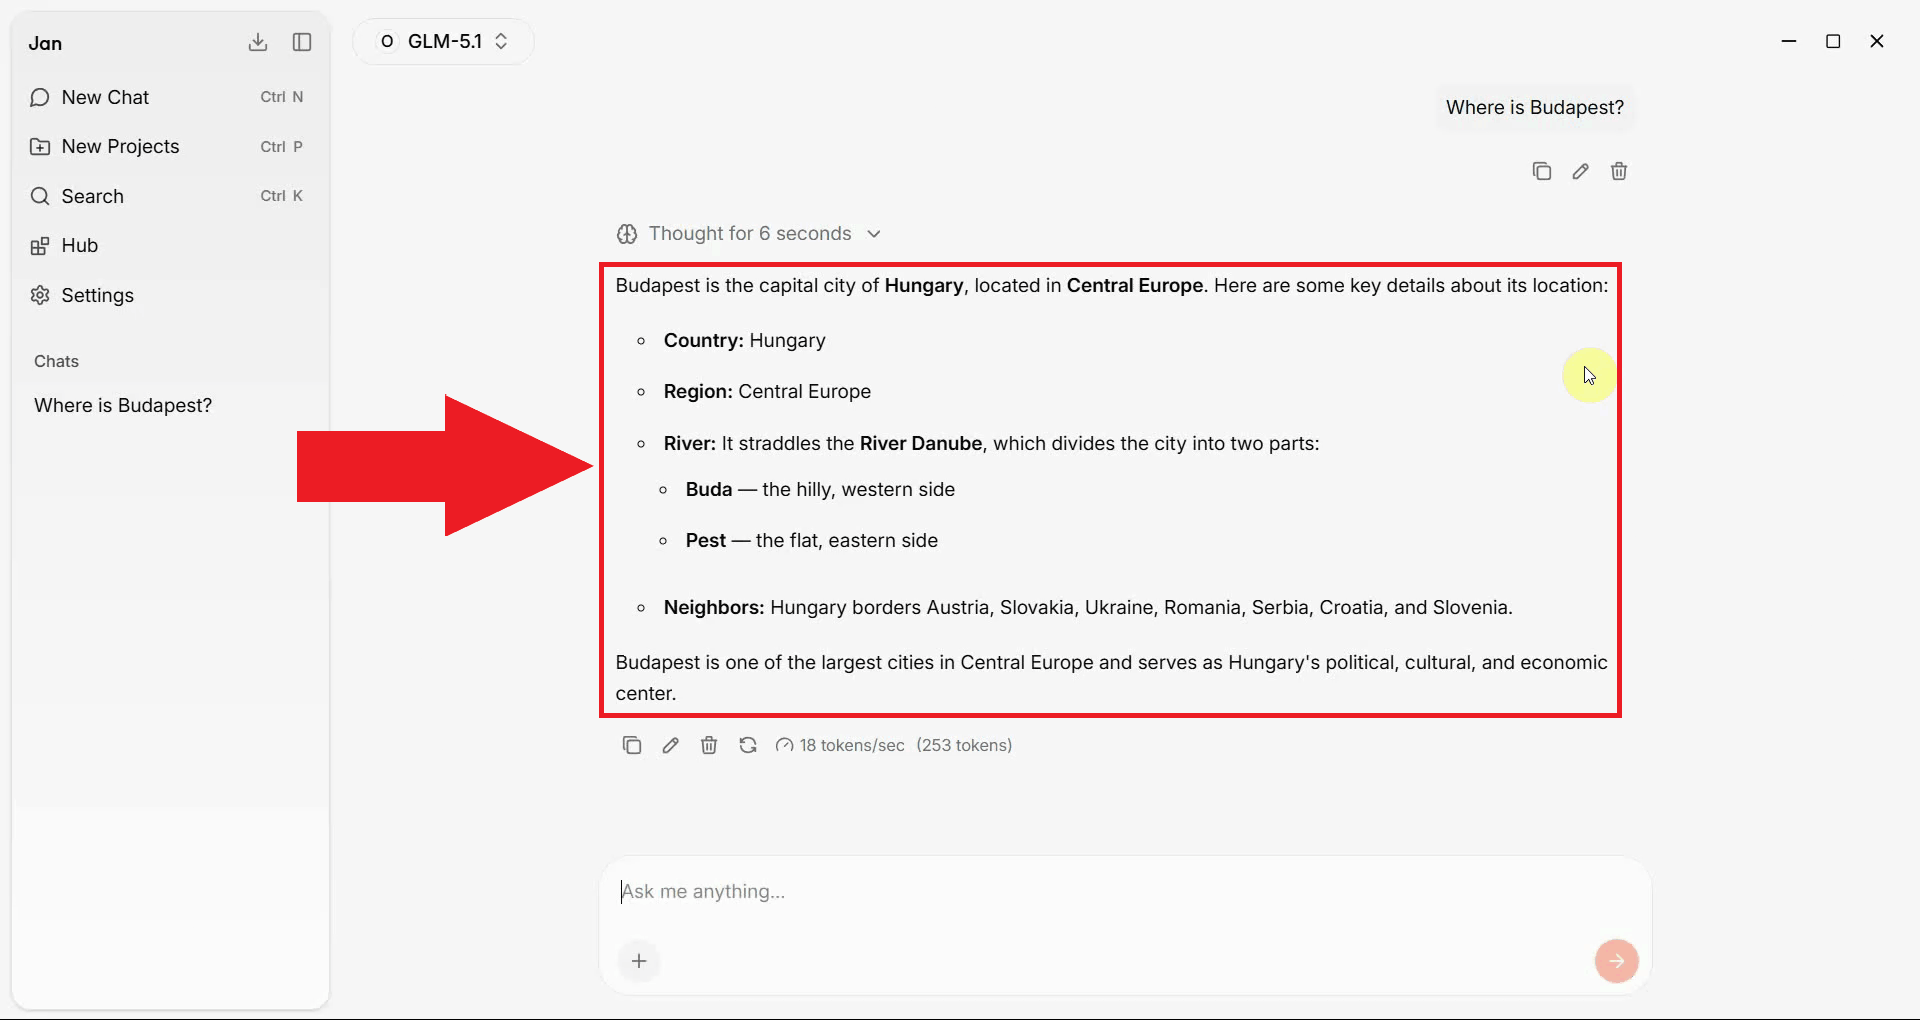Copy the user message 'Where is Budapest?'
Screen dimensions: 1920x1020
[x=1541, y=171]
